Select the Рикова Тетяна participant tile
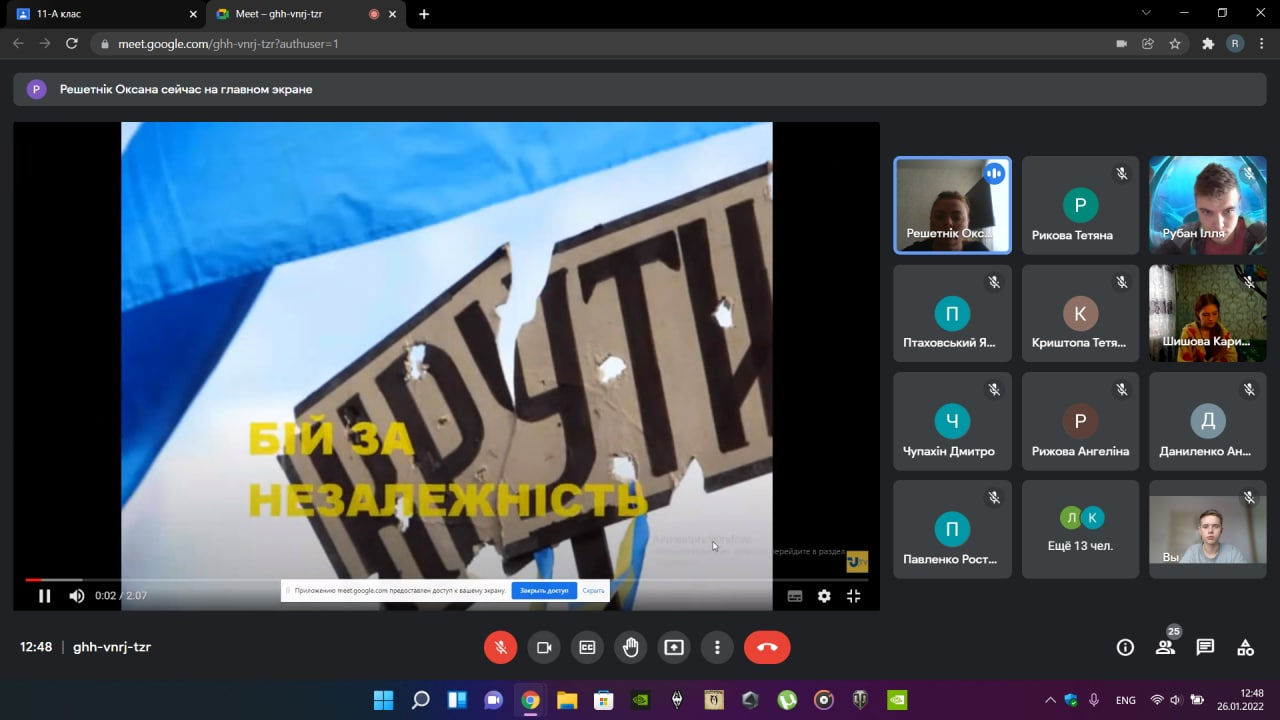 1080,205
